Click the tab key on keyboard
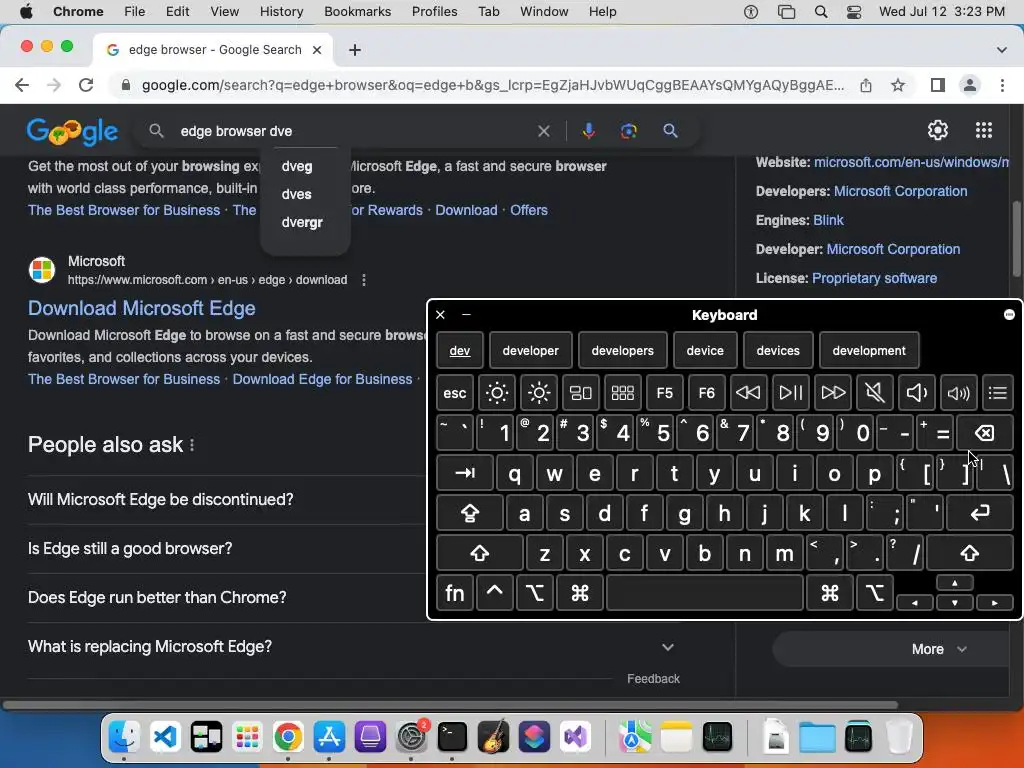The width and height of the screenshot is (1024, 768). pyautogui.click(x=465, y=473)
